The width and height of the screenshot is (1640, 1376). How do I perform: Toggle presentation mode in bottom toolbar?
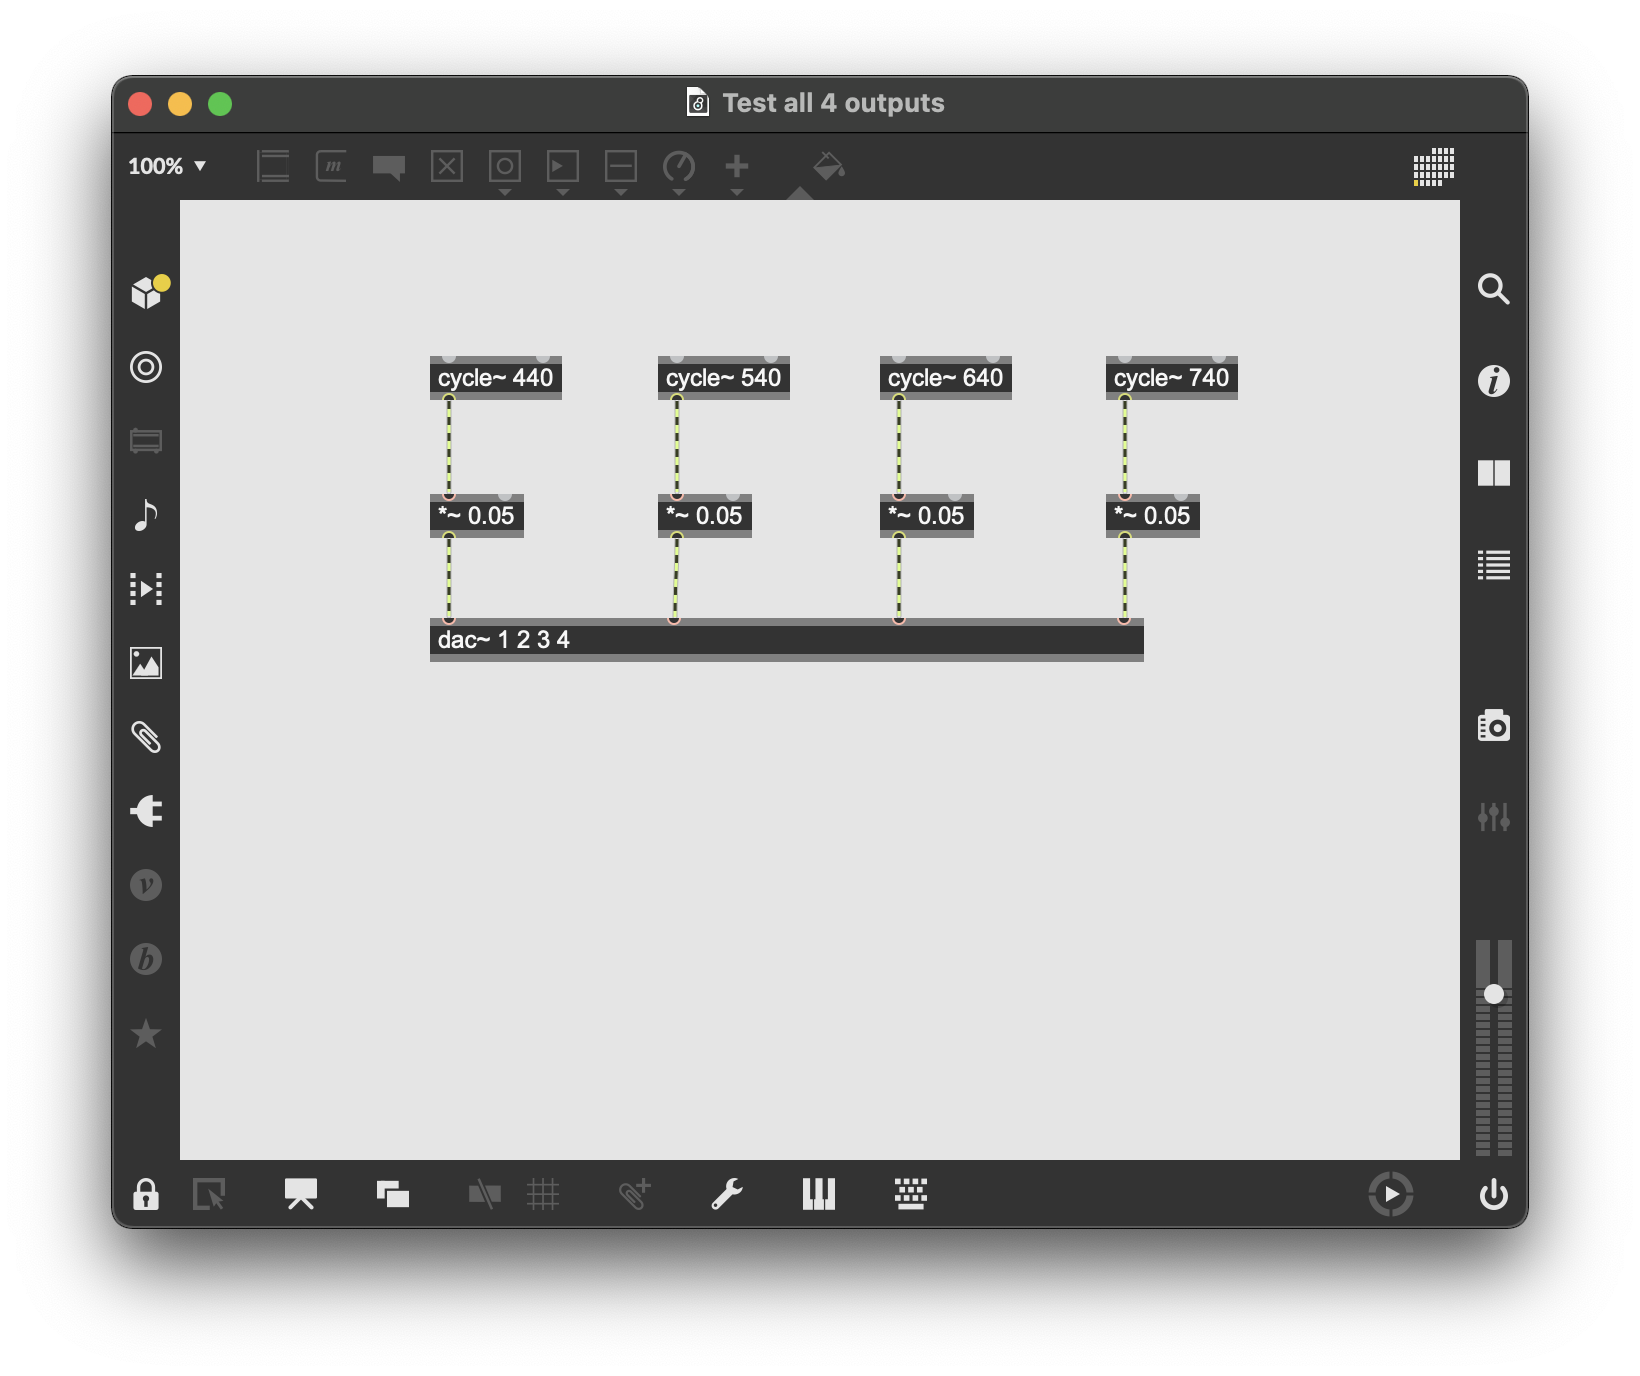click(x=301, y=1194)
